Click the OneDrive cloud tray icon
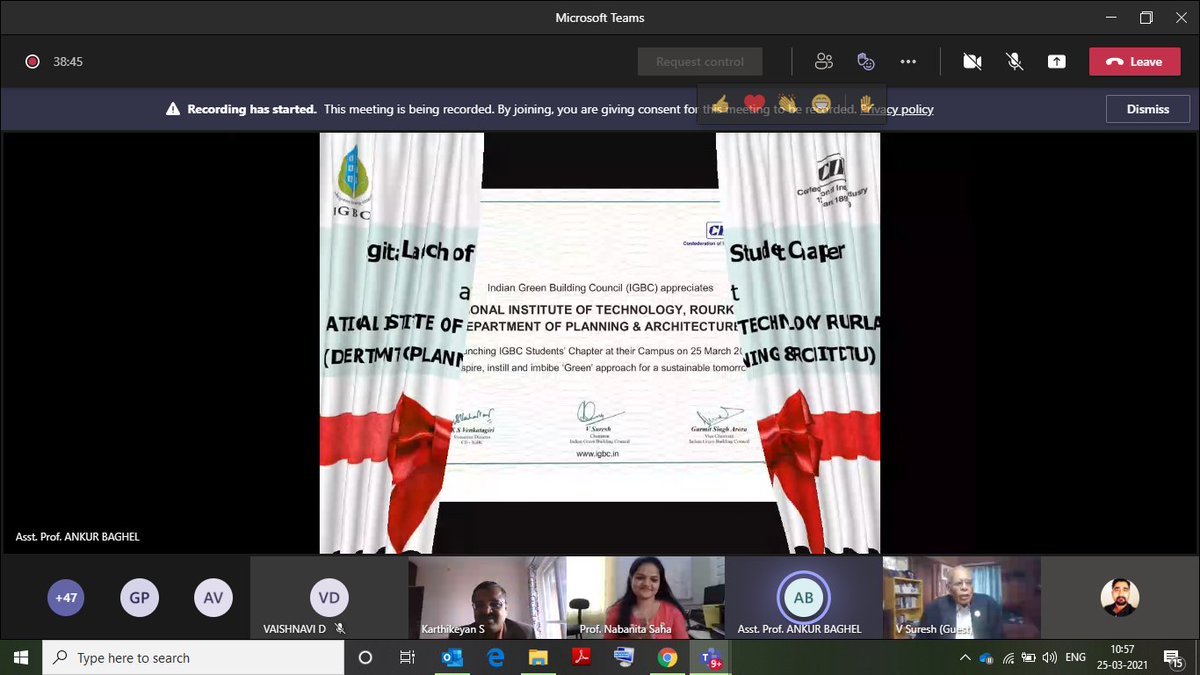1200x675 pixels. pos(986,658)
